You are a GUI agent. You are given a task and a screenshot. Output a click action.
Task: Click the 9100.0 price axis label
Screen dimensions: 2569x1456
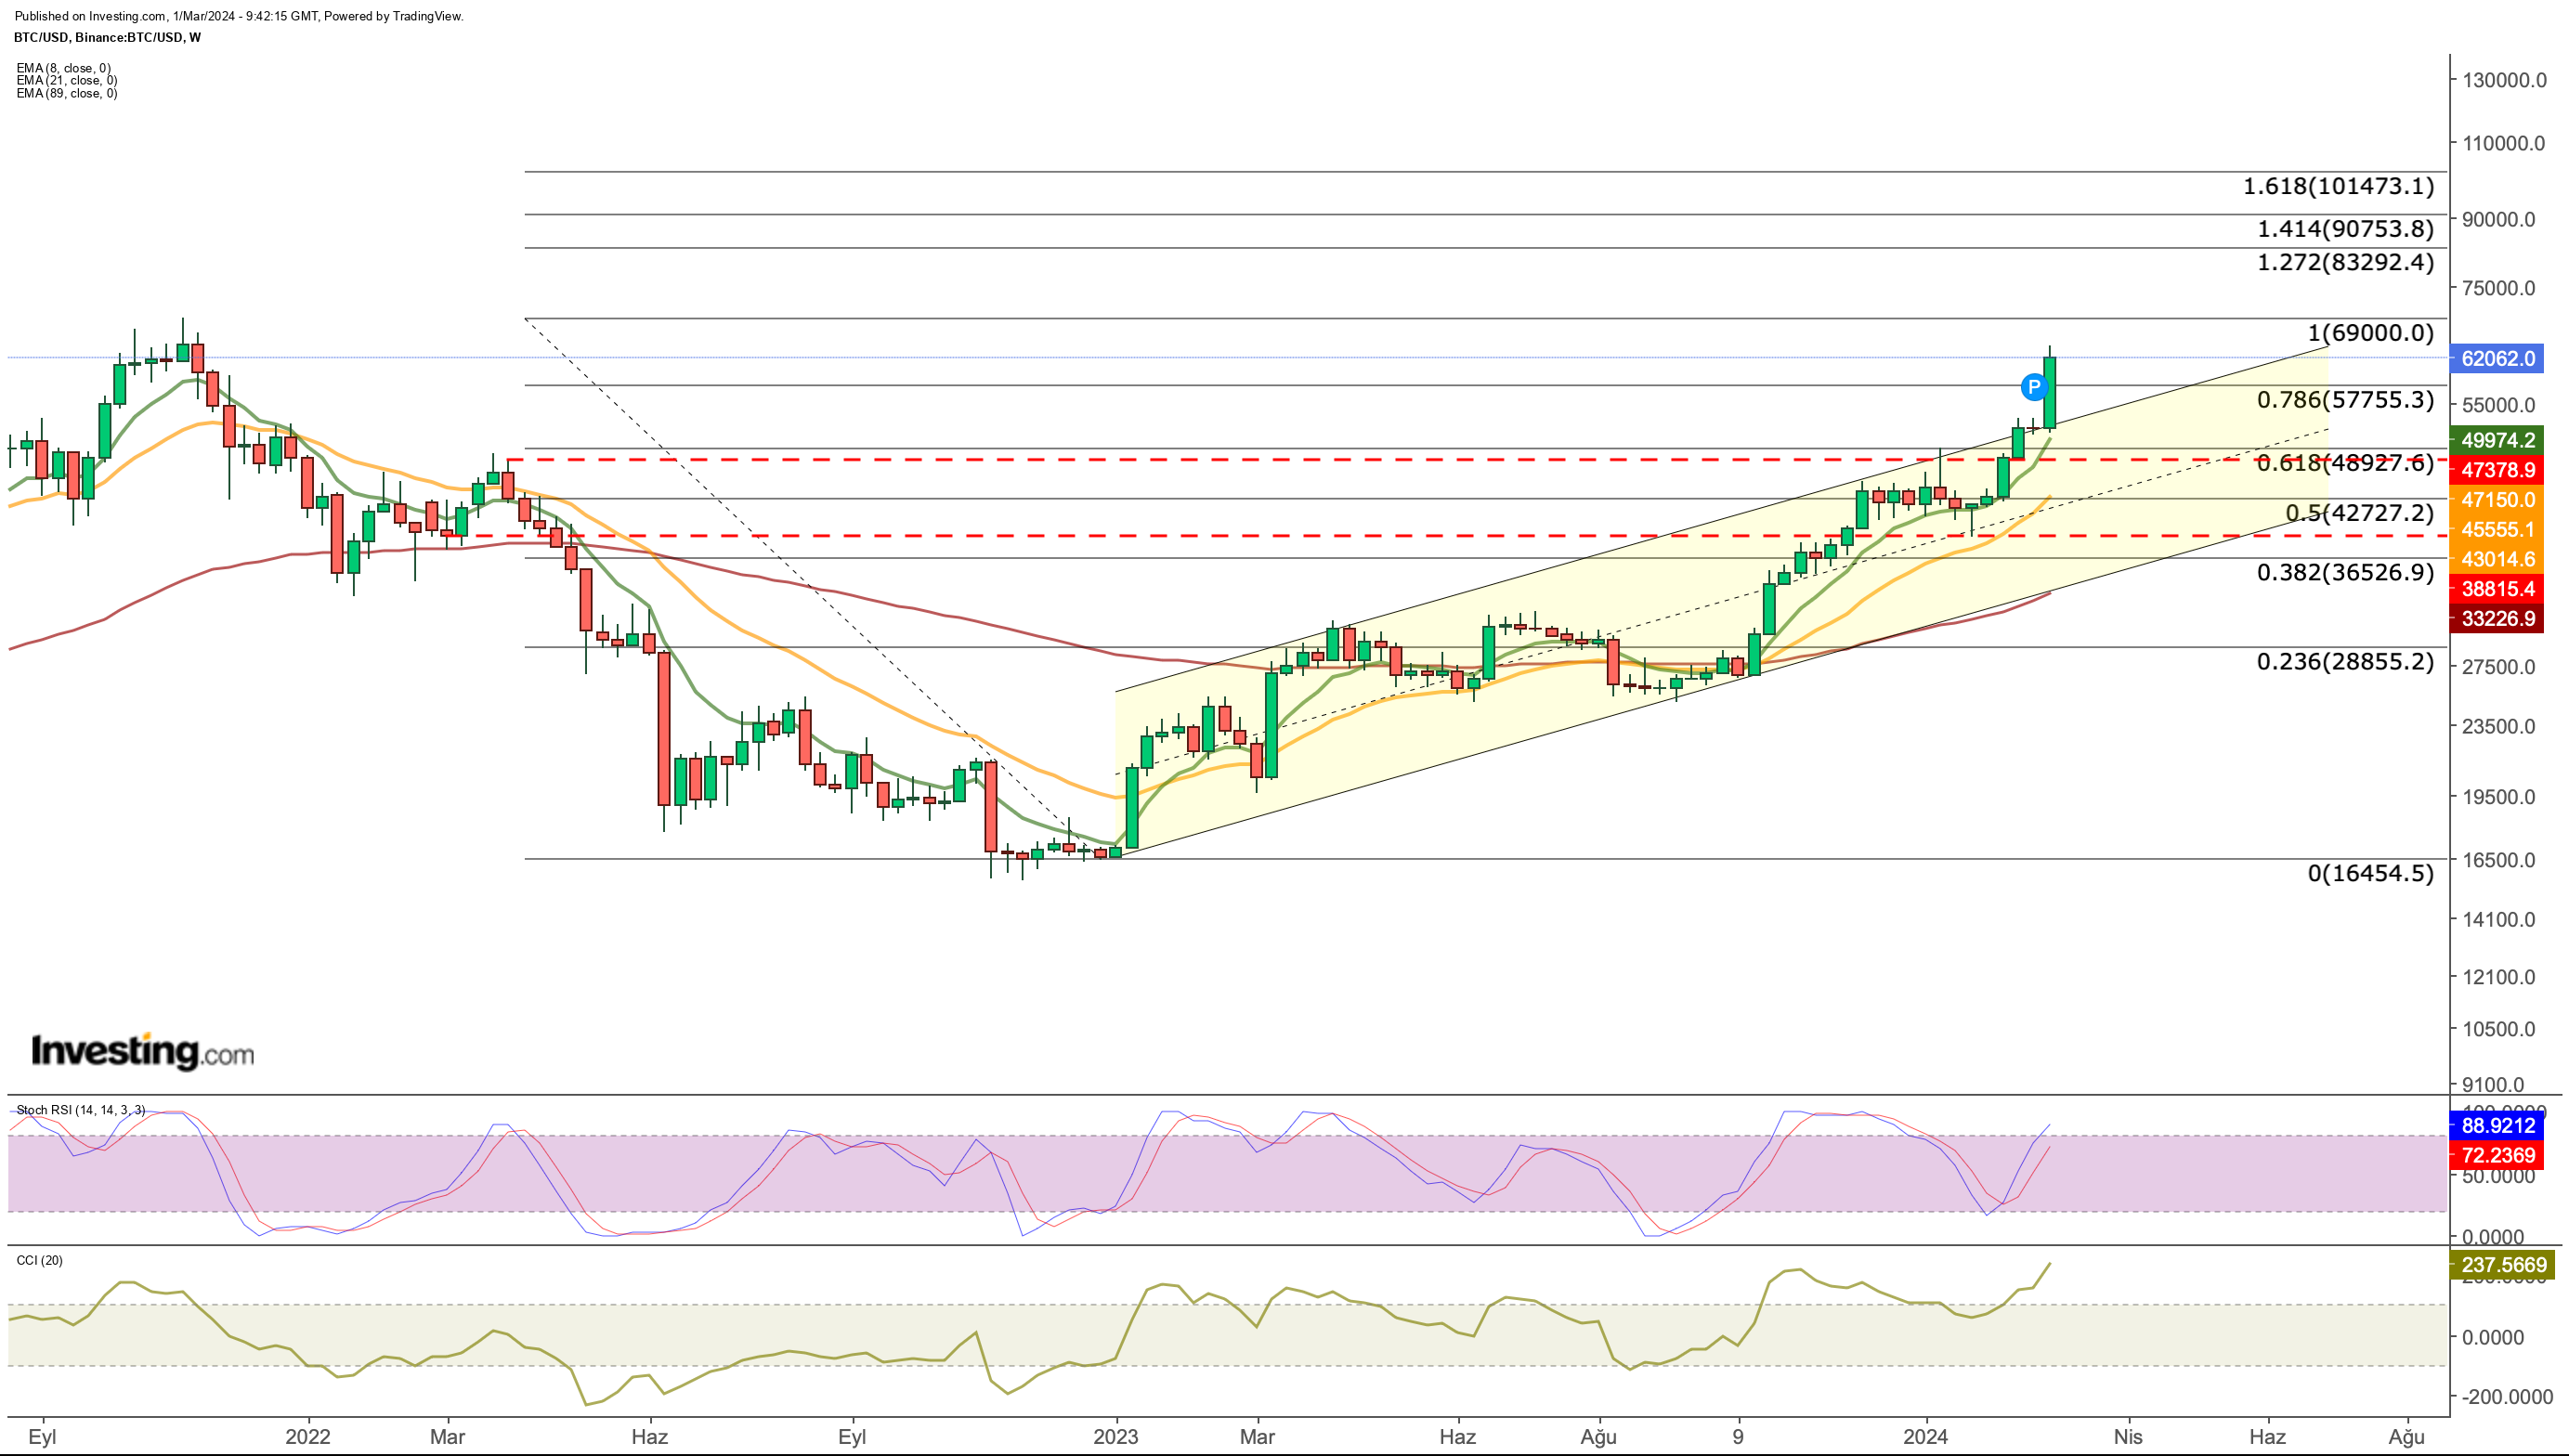[x=2493, y=1086]
